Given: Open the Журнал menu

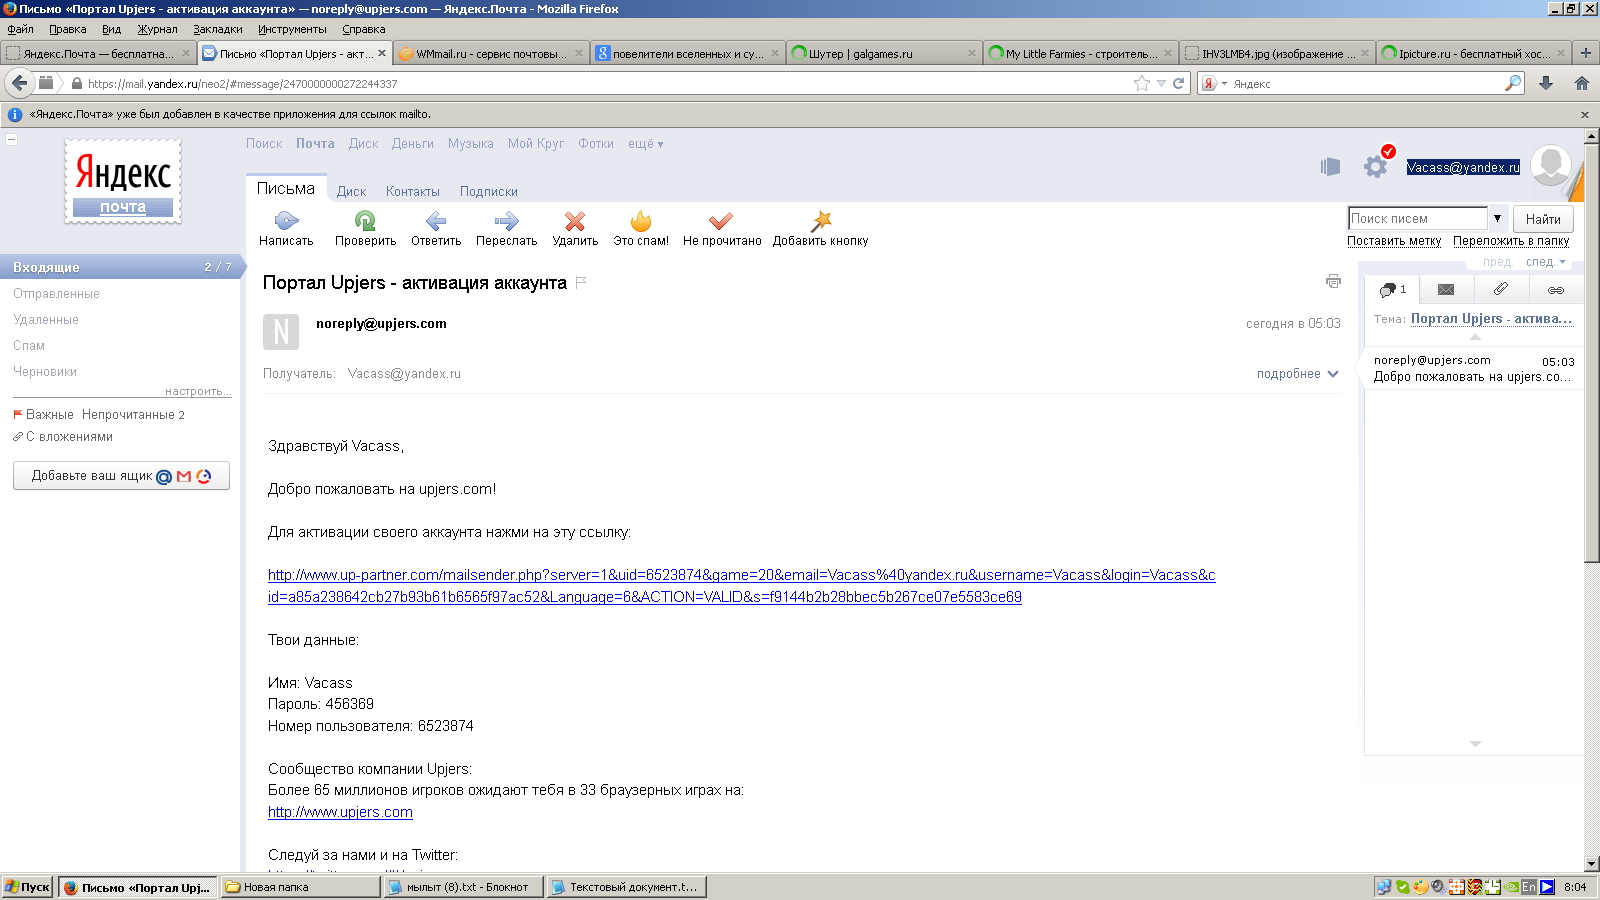Looking at the screenshot, I should pyautogui.click(x=157, y=29).
